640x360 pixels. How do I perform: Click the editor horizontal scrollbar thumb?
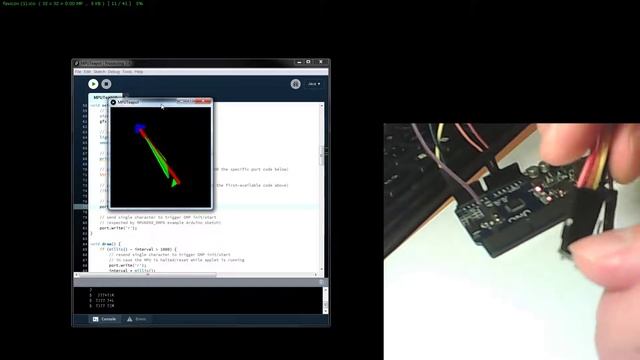(148, 275)
